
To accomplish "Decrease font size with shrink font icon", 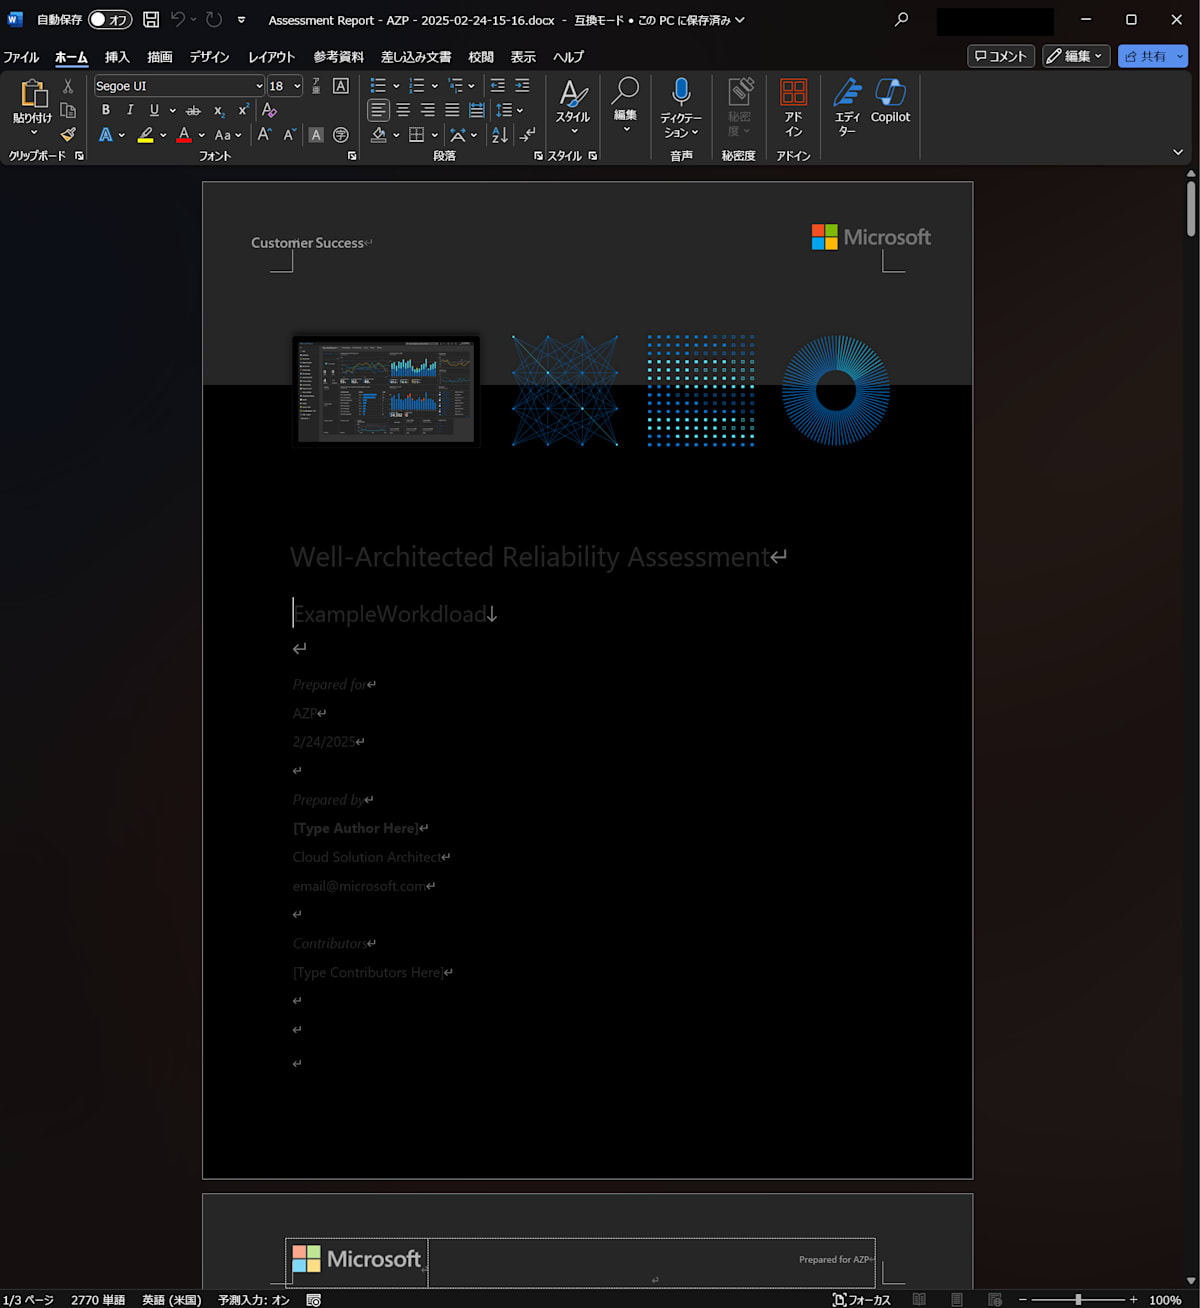I will 290,134.
